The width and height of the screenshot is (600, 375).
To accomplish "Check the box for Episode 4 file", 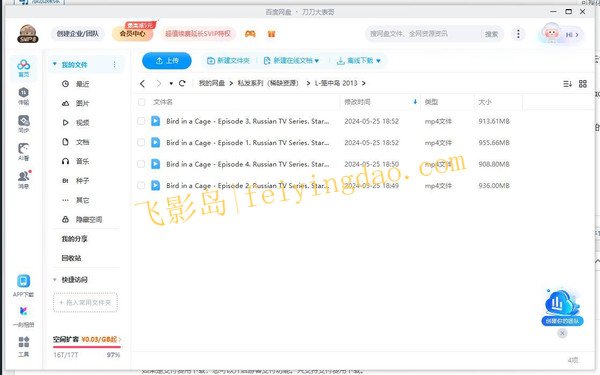I will click(141, 164).
